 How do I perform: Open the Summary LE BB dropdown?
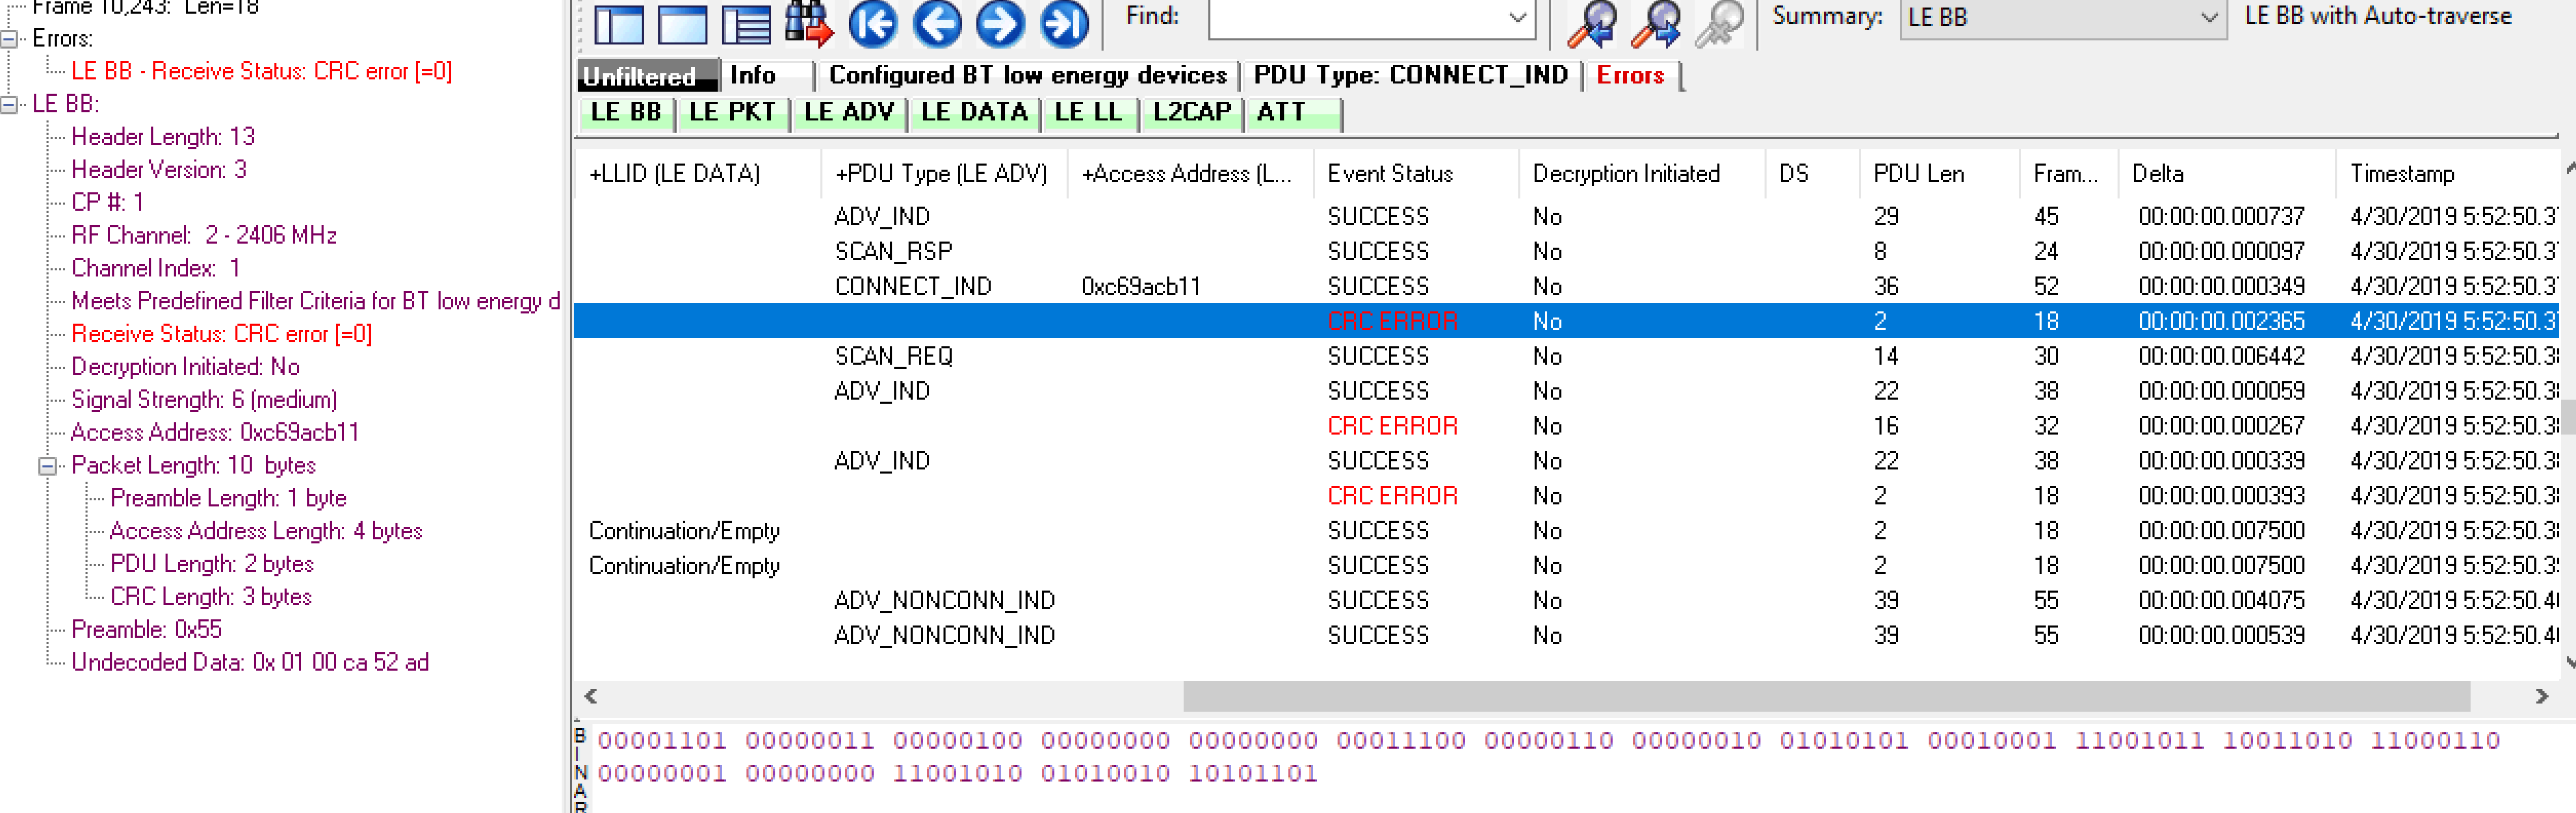(2209, 17)
